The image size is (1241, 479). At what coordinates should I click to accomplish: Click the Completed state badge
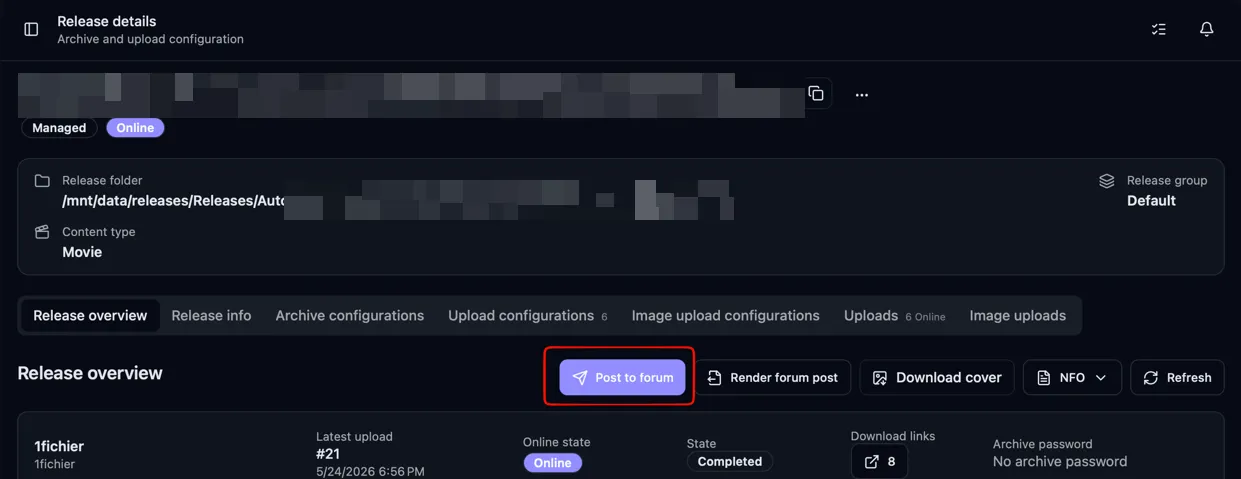pos(730,462)
